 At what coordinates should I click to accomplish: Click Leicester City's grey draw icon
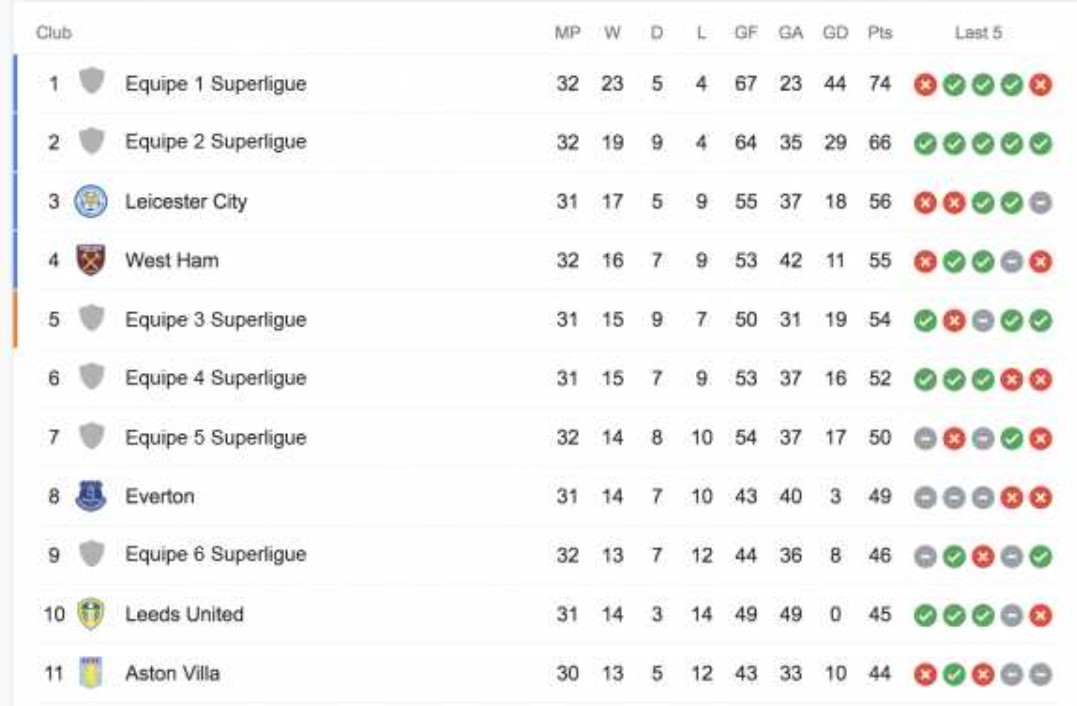point(1041,203)
